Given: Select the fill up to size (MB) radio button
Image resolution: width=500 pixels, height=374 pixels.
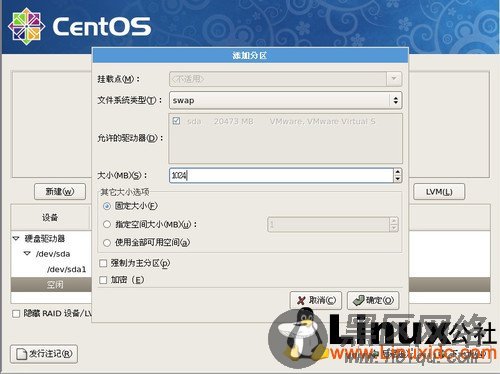Looking at the screenshot, I should pyautogui.click(x=107, y=224).
